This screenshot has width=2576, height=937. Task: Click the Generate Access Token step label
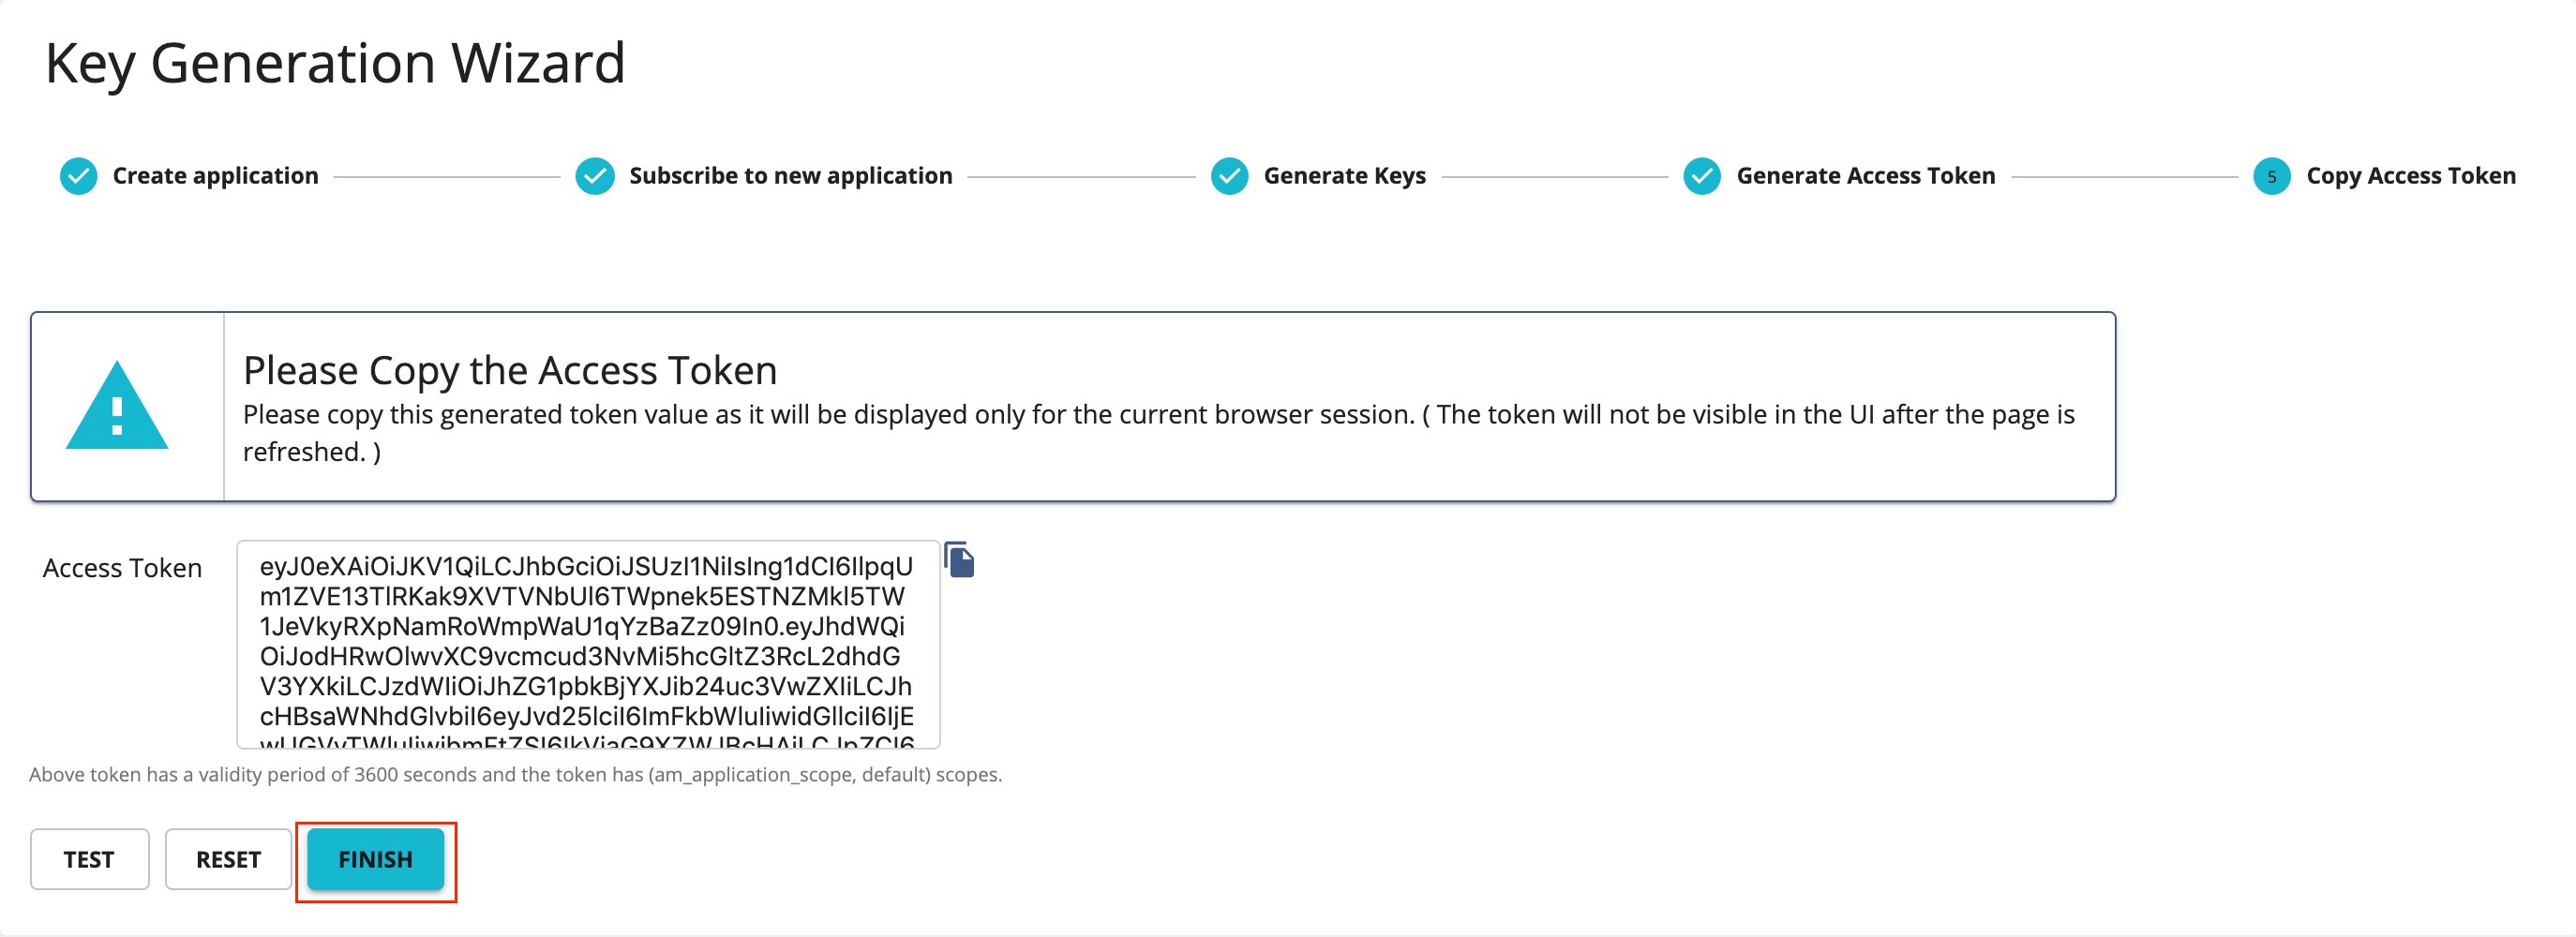pos(1866,174)
